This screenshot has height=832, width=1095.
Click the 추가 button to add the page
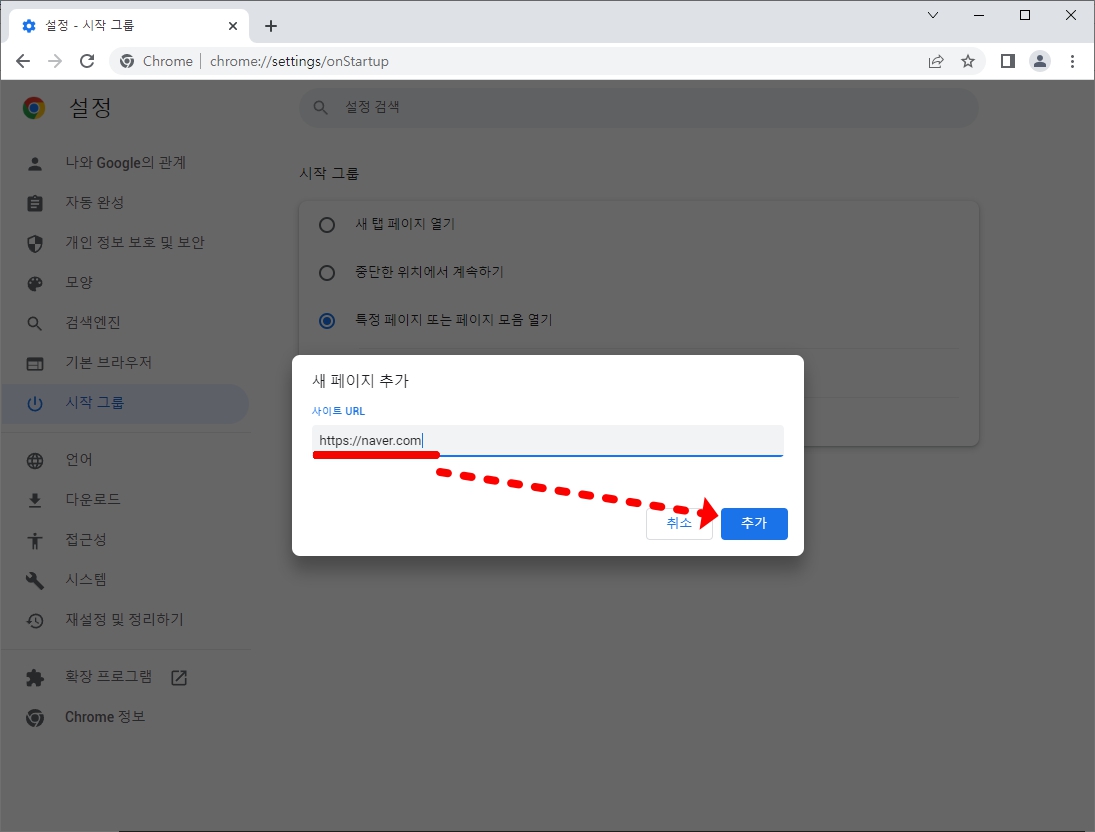pos(754,522)
